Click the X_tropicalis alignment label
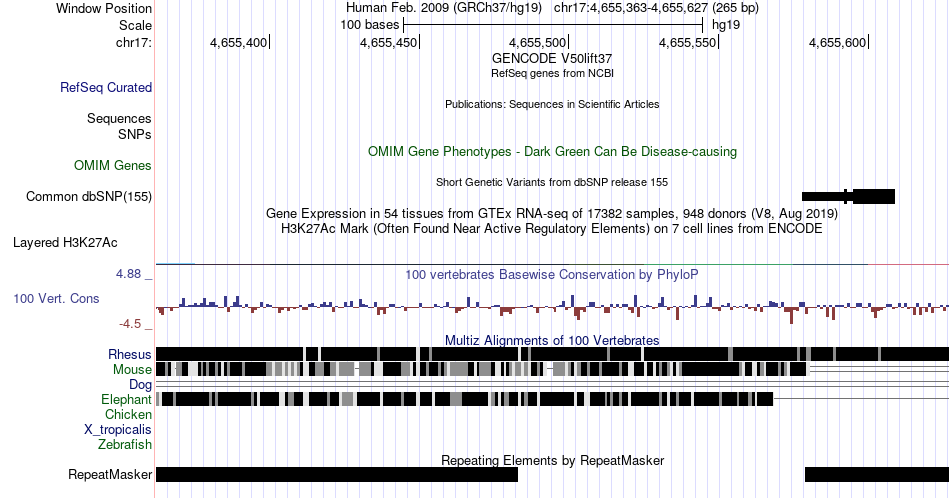 (x=118, y=430)
